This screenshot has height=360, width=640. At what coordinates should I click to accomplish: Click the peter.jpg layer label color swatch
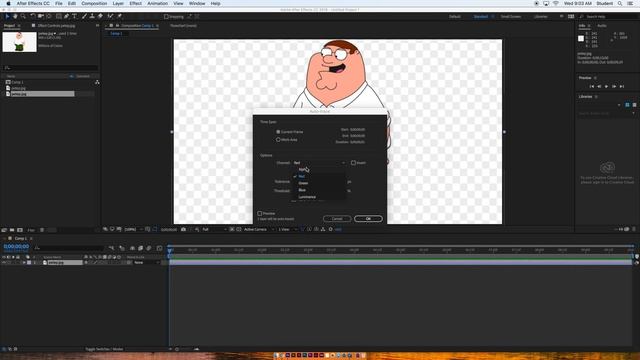point(29,262)
